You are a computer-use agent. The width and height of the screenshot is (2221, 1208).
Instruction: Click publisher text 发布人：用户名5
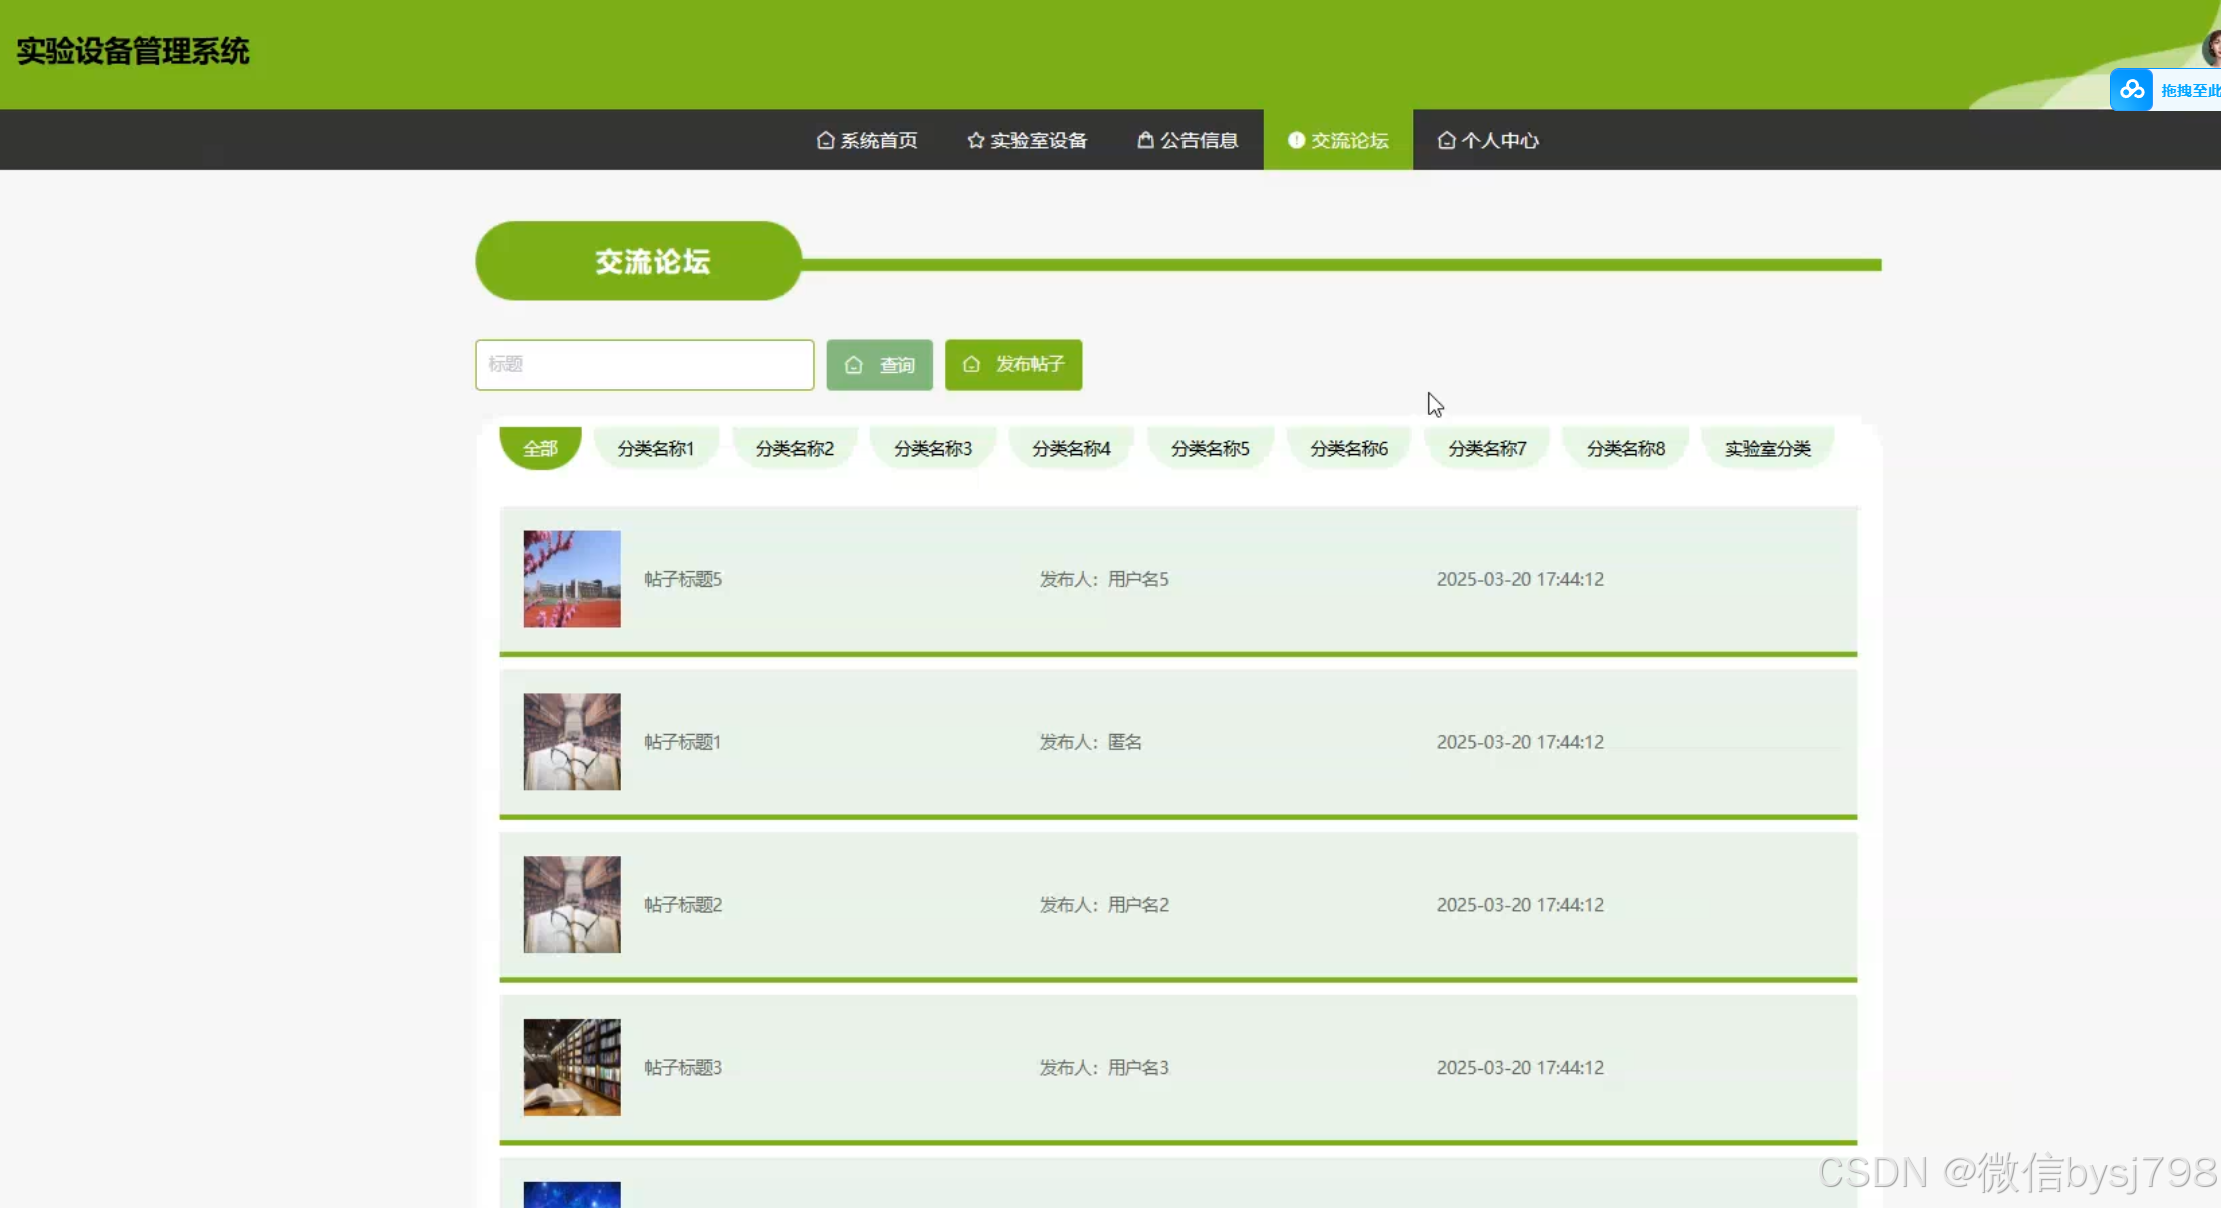coord(1104,579)
